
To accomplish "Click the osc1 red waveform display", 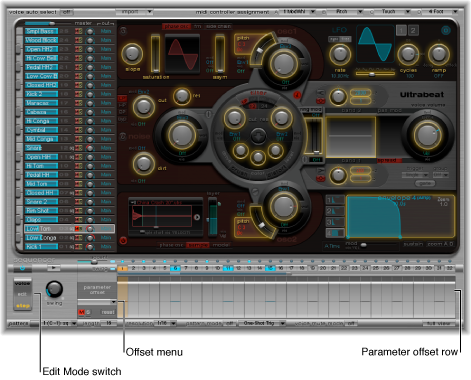I will pyautogui.click(x=182, y=54).
